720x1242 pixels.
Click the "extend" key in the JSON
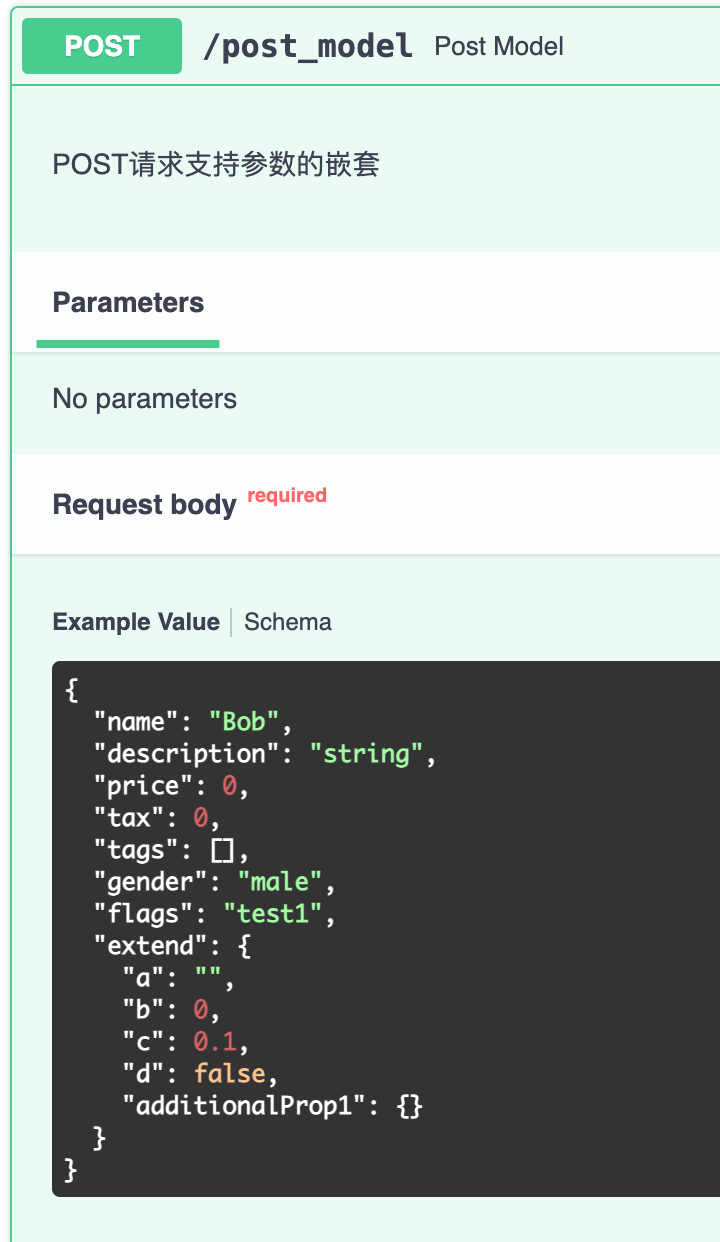pyautogui.click(x=144, y=946)
